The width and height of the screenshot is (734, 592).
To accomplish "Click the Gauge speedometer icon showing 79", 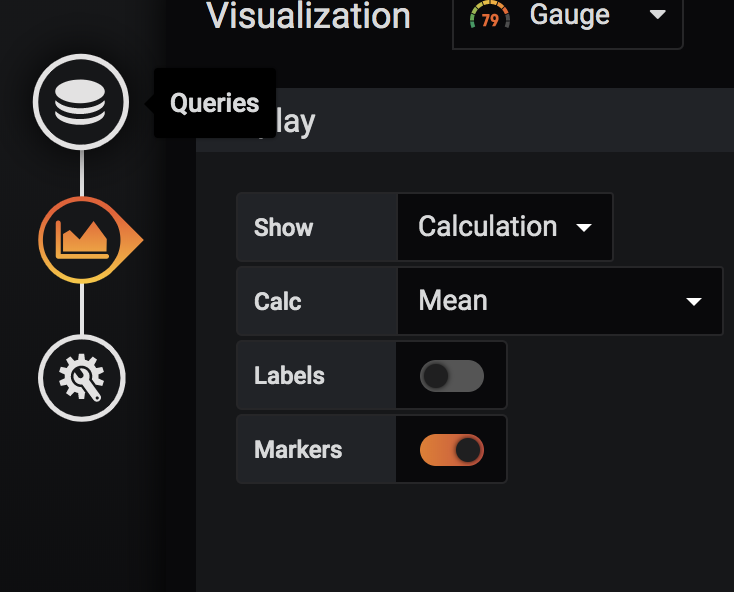I will pyautogui.click(x=489, y=16).
